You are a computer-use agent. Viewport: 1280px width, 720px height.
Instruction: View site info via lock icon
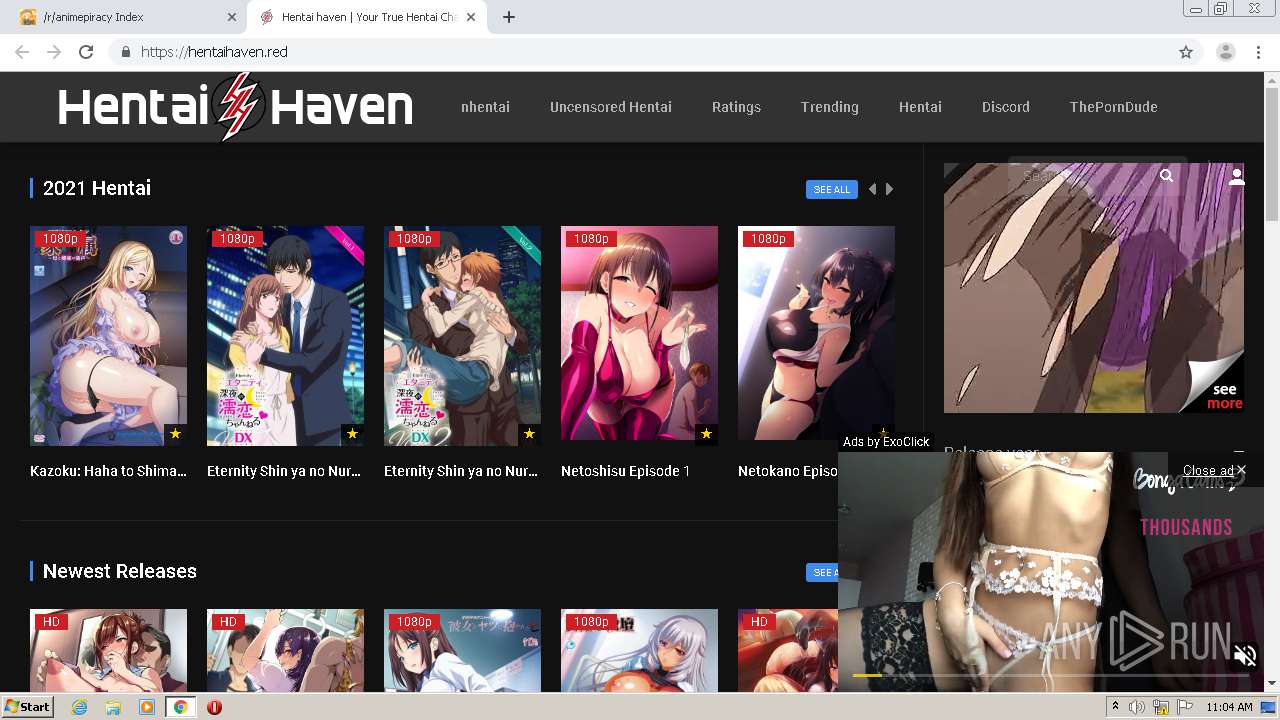pos(126,52)
